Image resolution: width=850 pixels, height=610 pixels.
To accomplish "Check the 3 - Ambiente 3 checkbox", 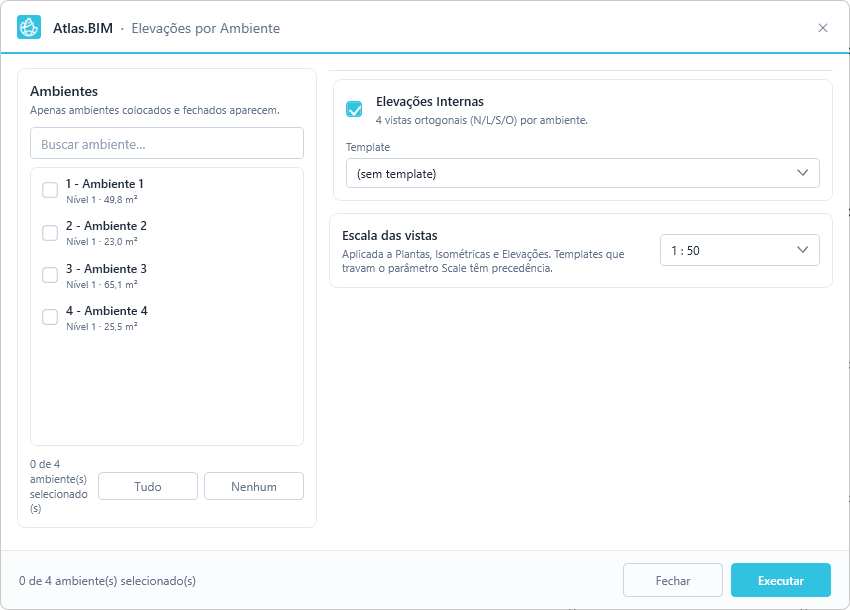I will pos(50,275).
